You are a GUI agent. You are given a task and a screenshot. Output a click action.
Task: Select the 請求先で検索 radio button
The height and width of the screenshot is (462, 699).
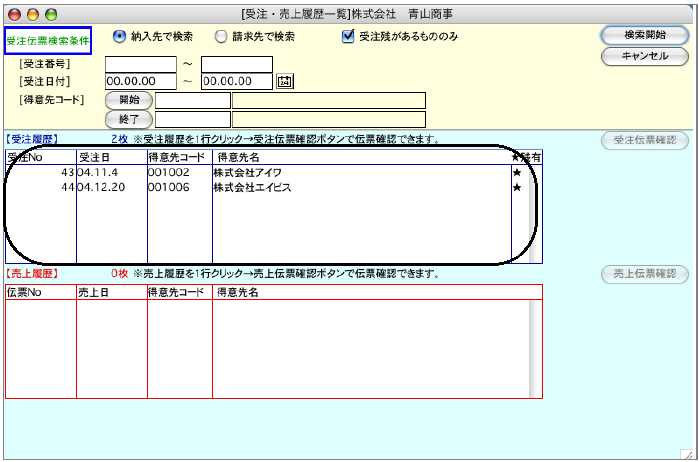(221, 37)
